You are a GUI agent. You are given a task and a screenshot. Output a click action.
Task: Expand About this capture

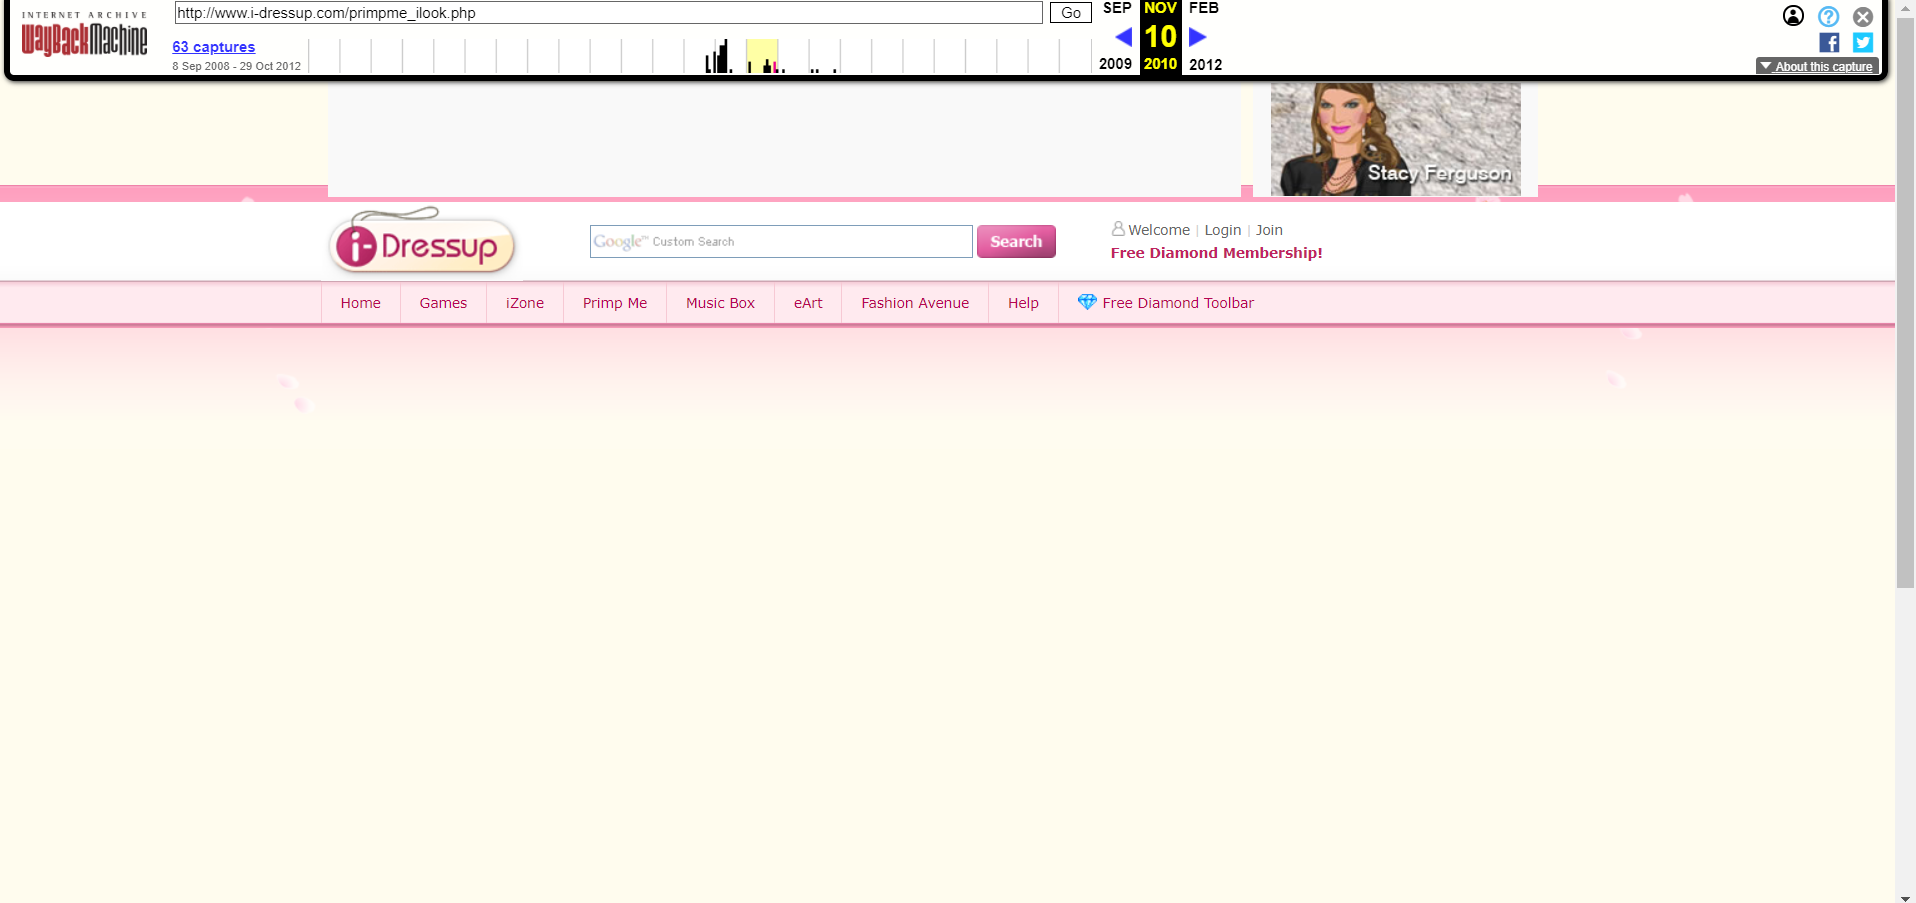[1817, 66]
